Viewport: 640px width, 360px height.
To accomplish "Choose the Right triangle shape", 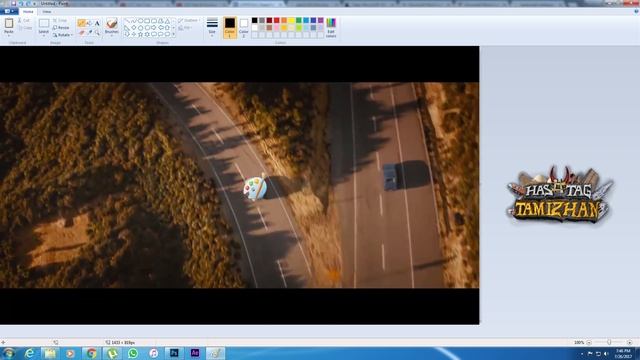I will pyautogui.click(x=127, y=27).
